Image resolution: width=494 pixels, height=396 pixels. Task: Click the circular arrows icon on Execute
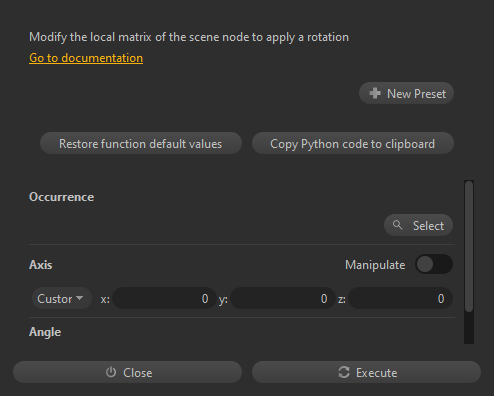(x=344, y=372)
